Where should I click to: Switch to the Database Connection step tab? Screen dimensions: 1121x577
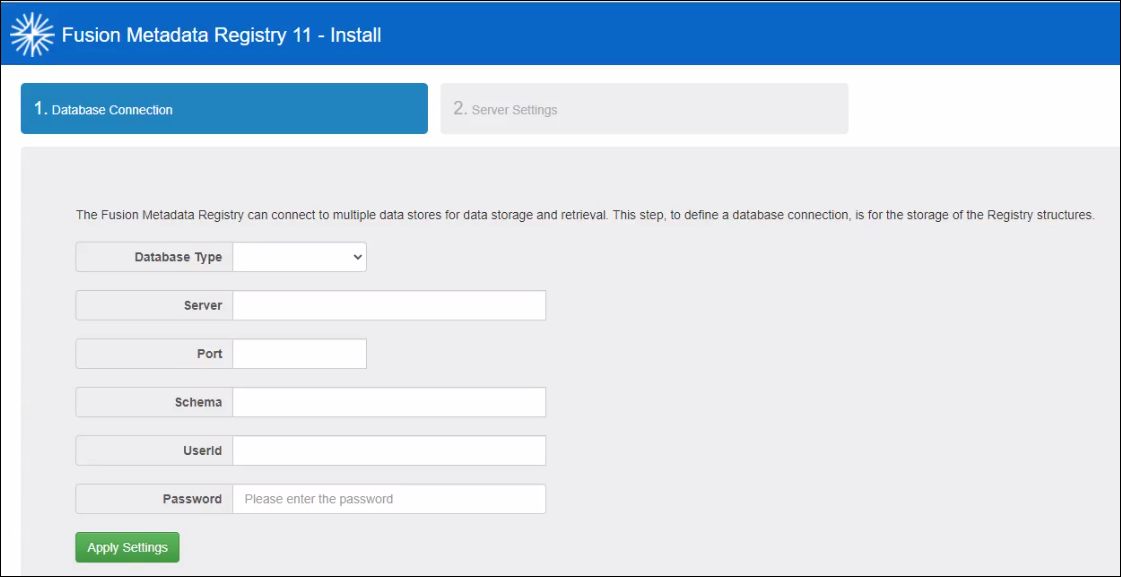pyautogui.click(x=224, y=109)
